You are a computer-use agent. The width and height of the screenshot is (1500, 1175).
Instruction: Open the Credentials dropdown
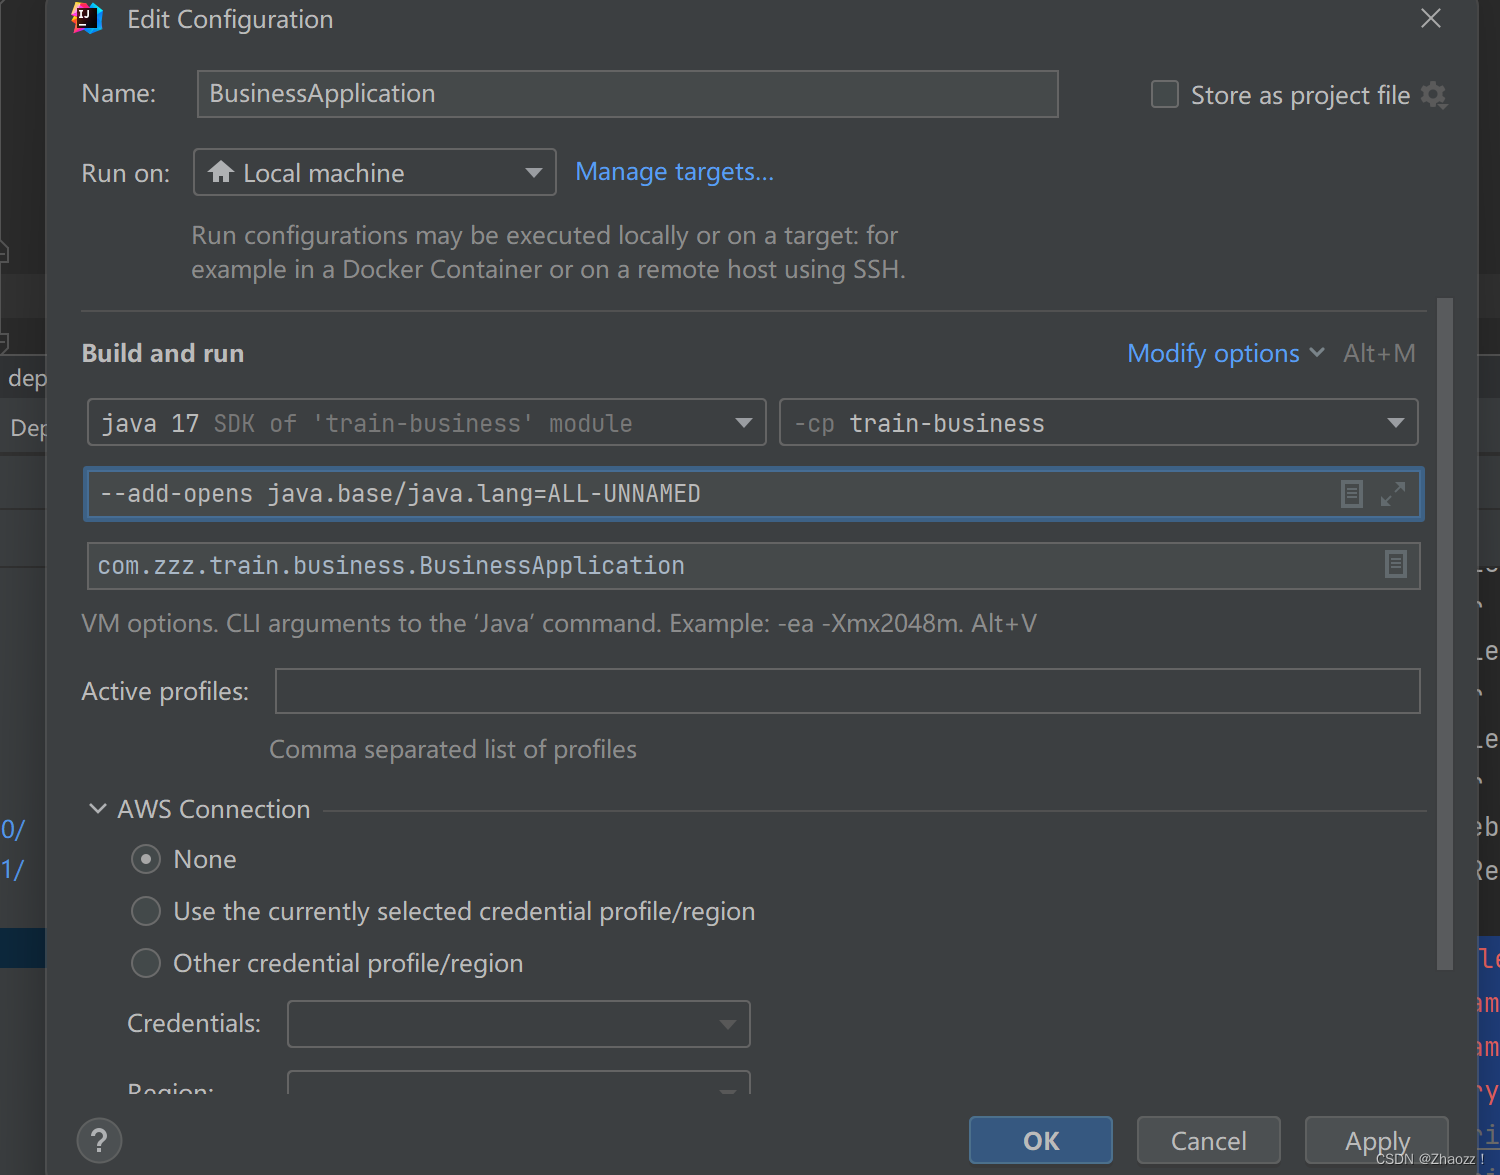click(x=727, y=1024)
